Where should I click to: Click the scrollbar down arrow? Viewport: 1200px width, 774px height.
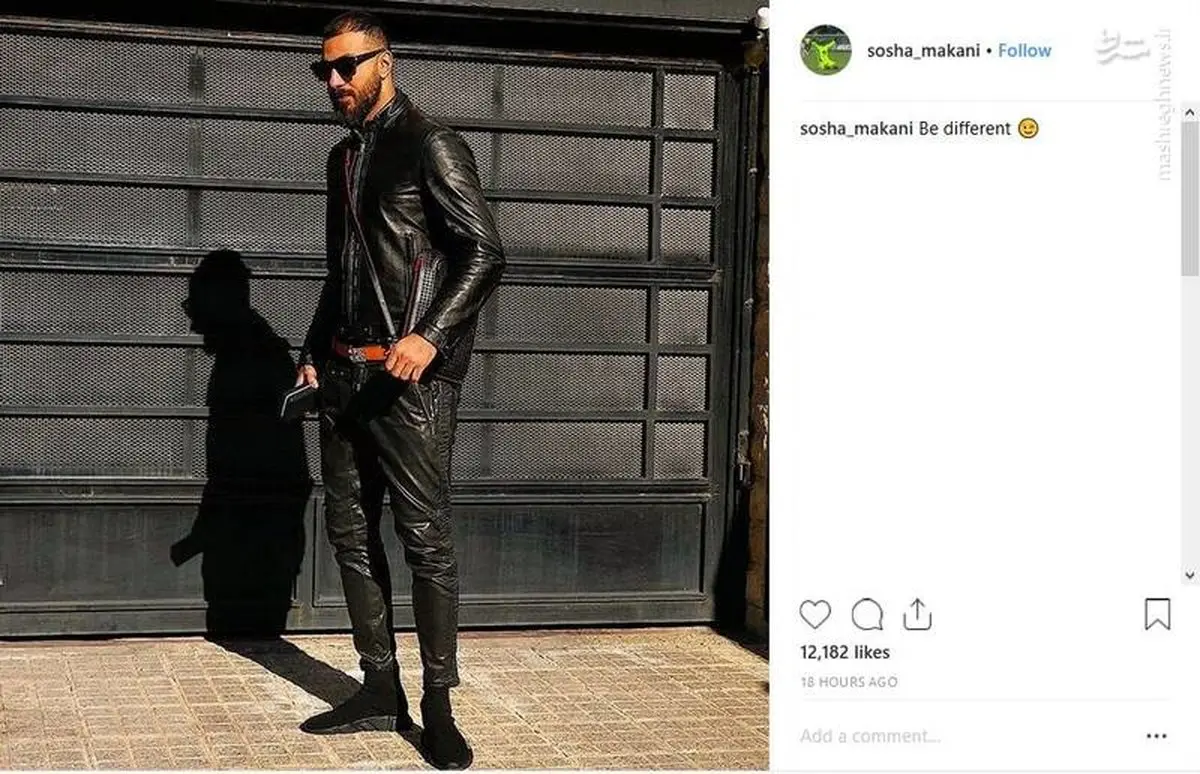point(1189,576)
